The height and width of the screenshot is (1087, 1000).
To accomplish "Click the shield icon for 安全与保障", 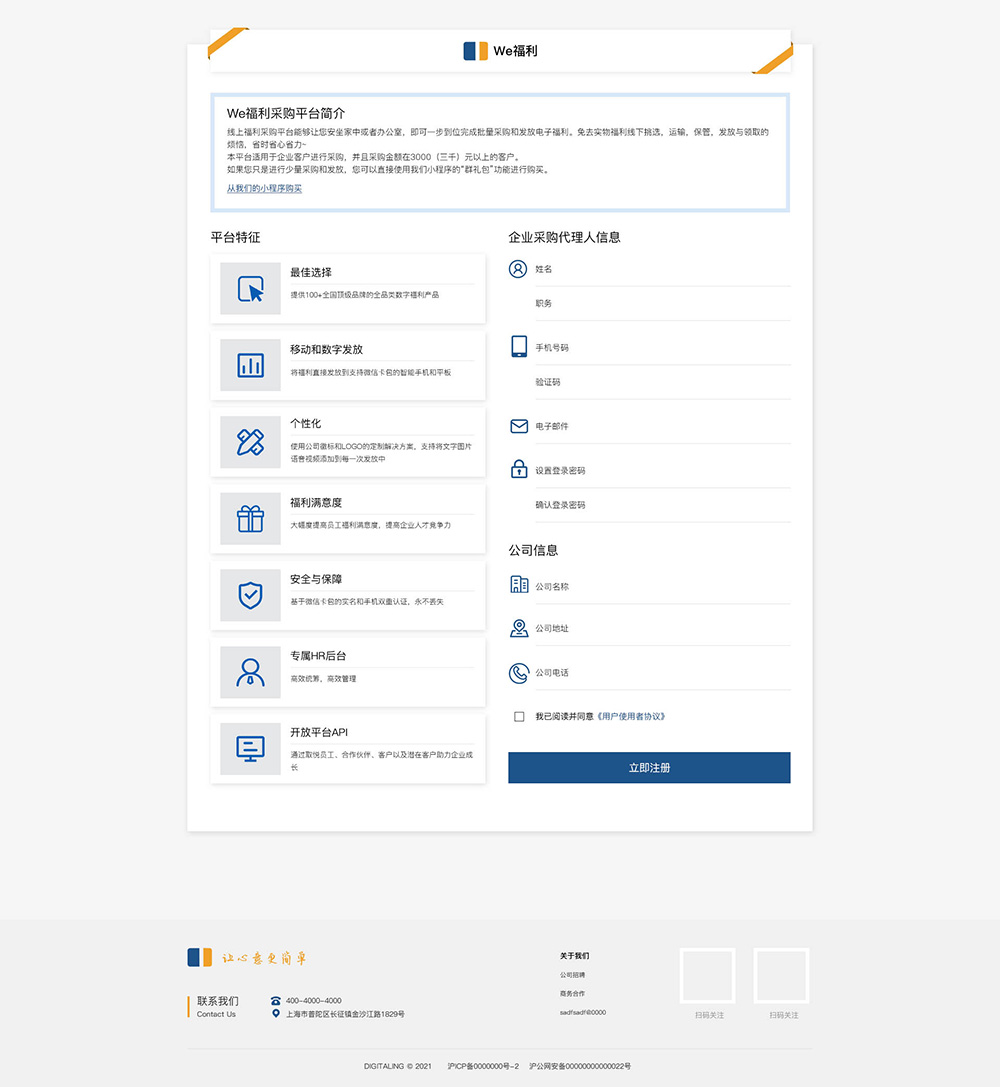I will point(250,595).
